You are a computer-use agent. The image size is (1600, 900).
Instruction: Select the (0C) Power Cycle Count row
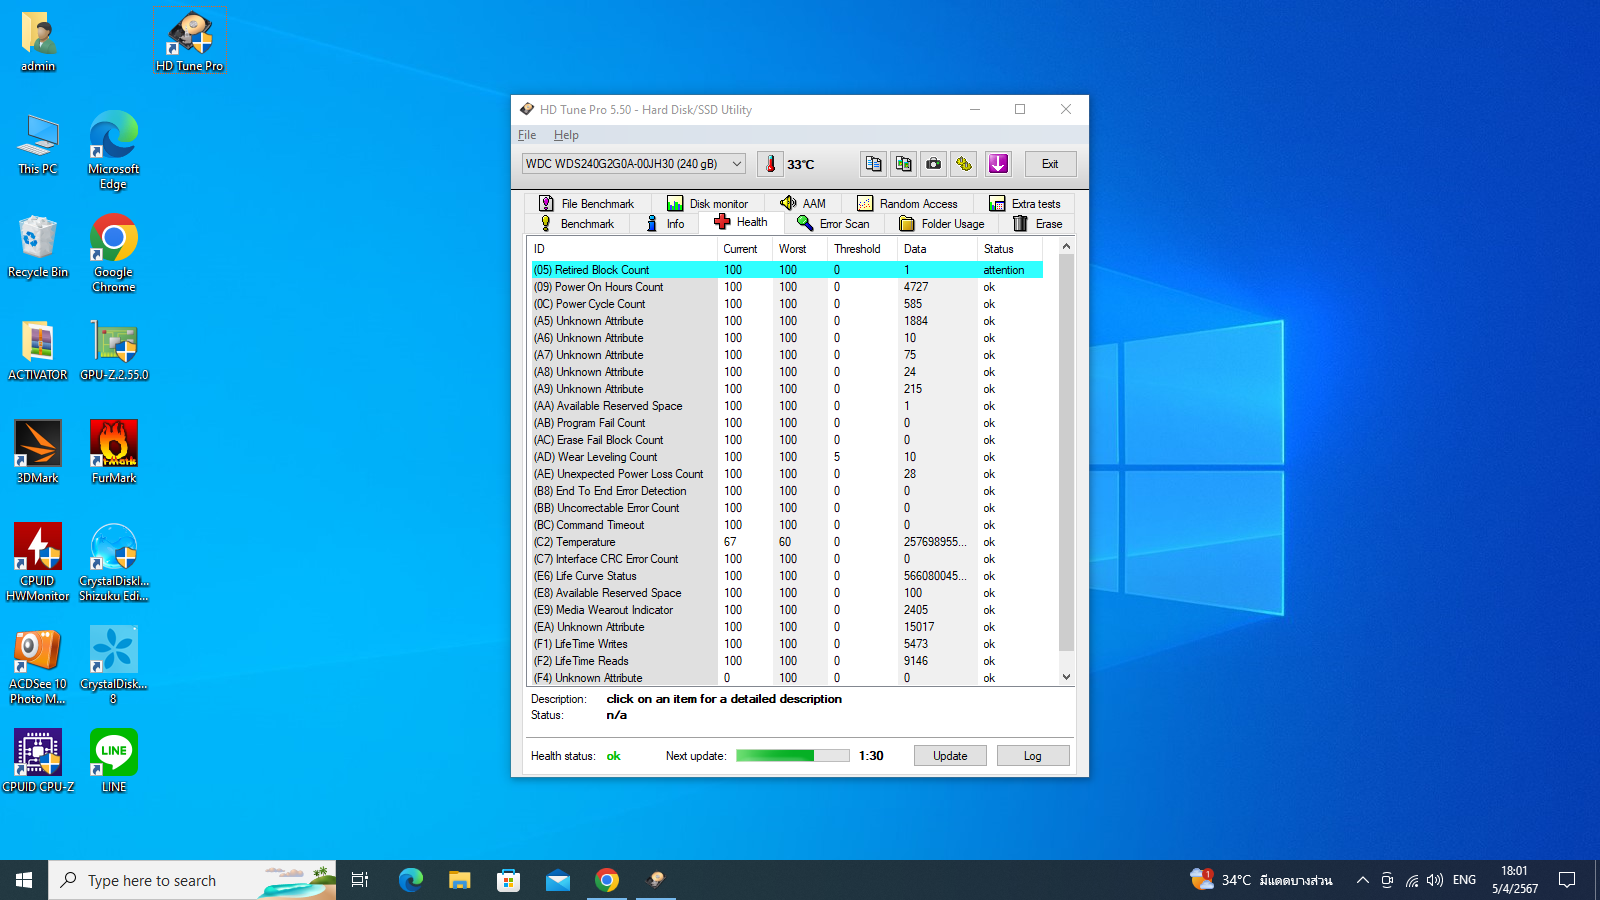click(787, 304)
